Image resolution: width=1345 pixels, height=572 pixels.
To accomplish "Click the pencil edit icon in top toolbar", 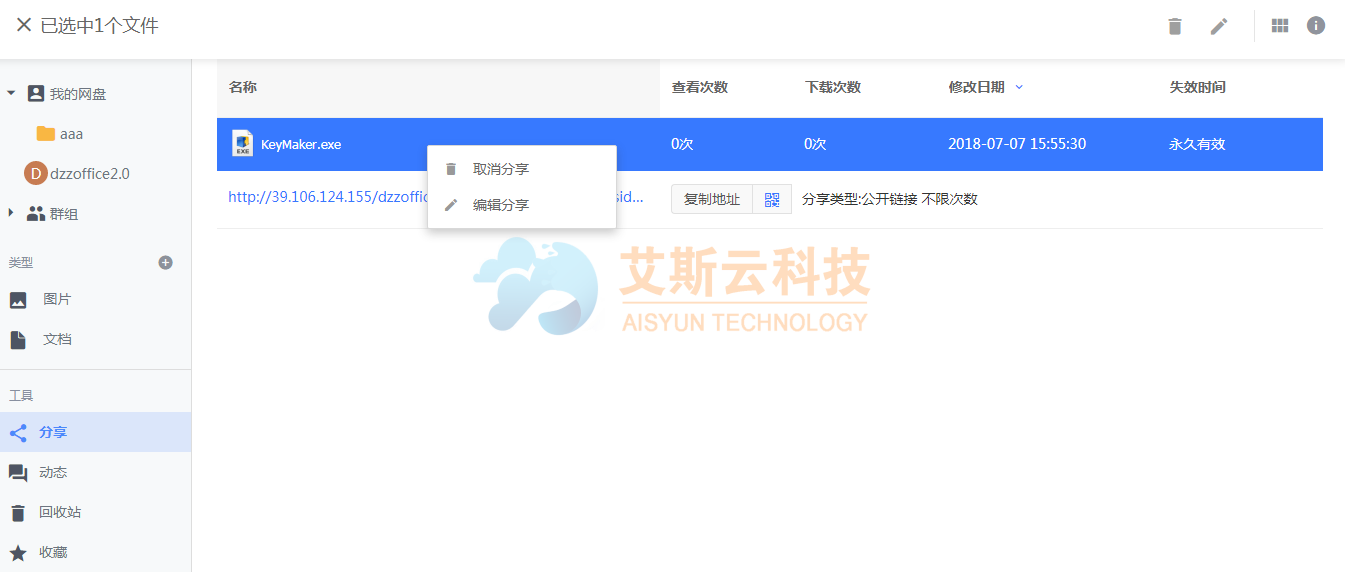I will (1219, 26).
